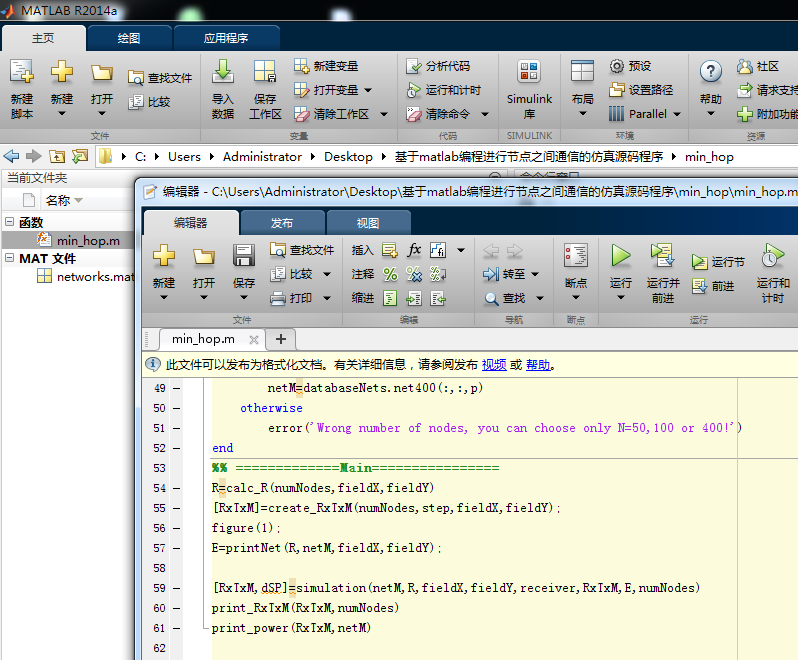Screen dimensions: 798x660
Task: Click min_hop folder in address path
Action: click(709, 157)
